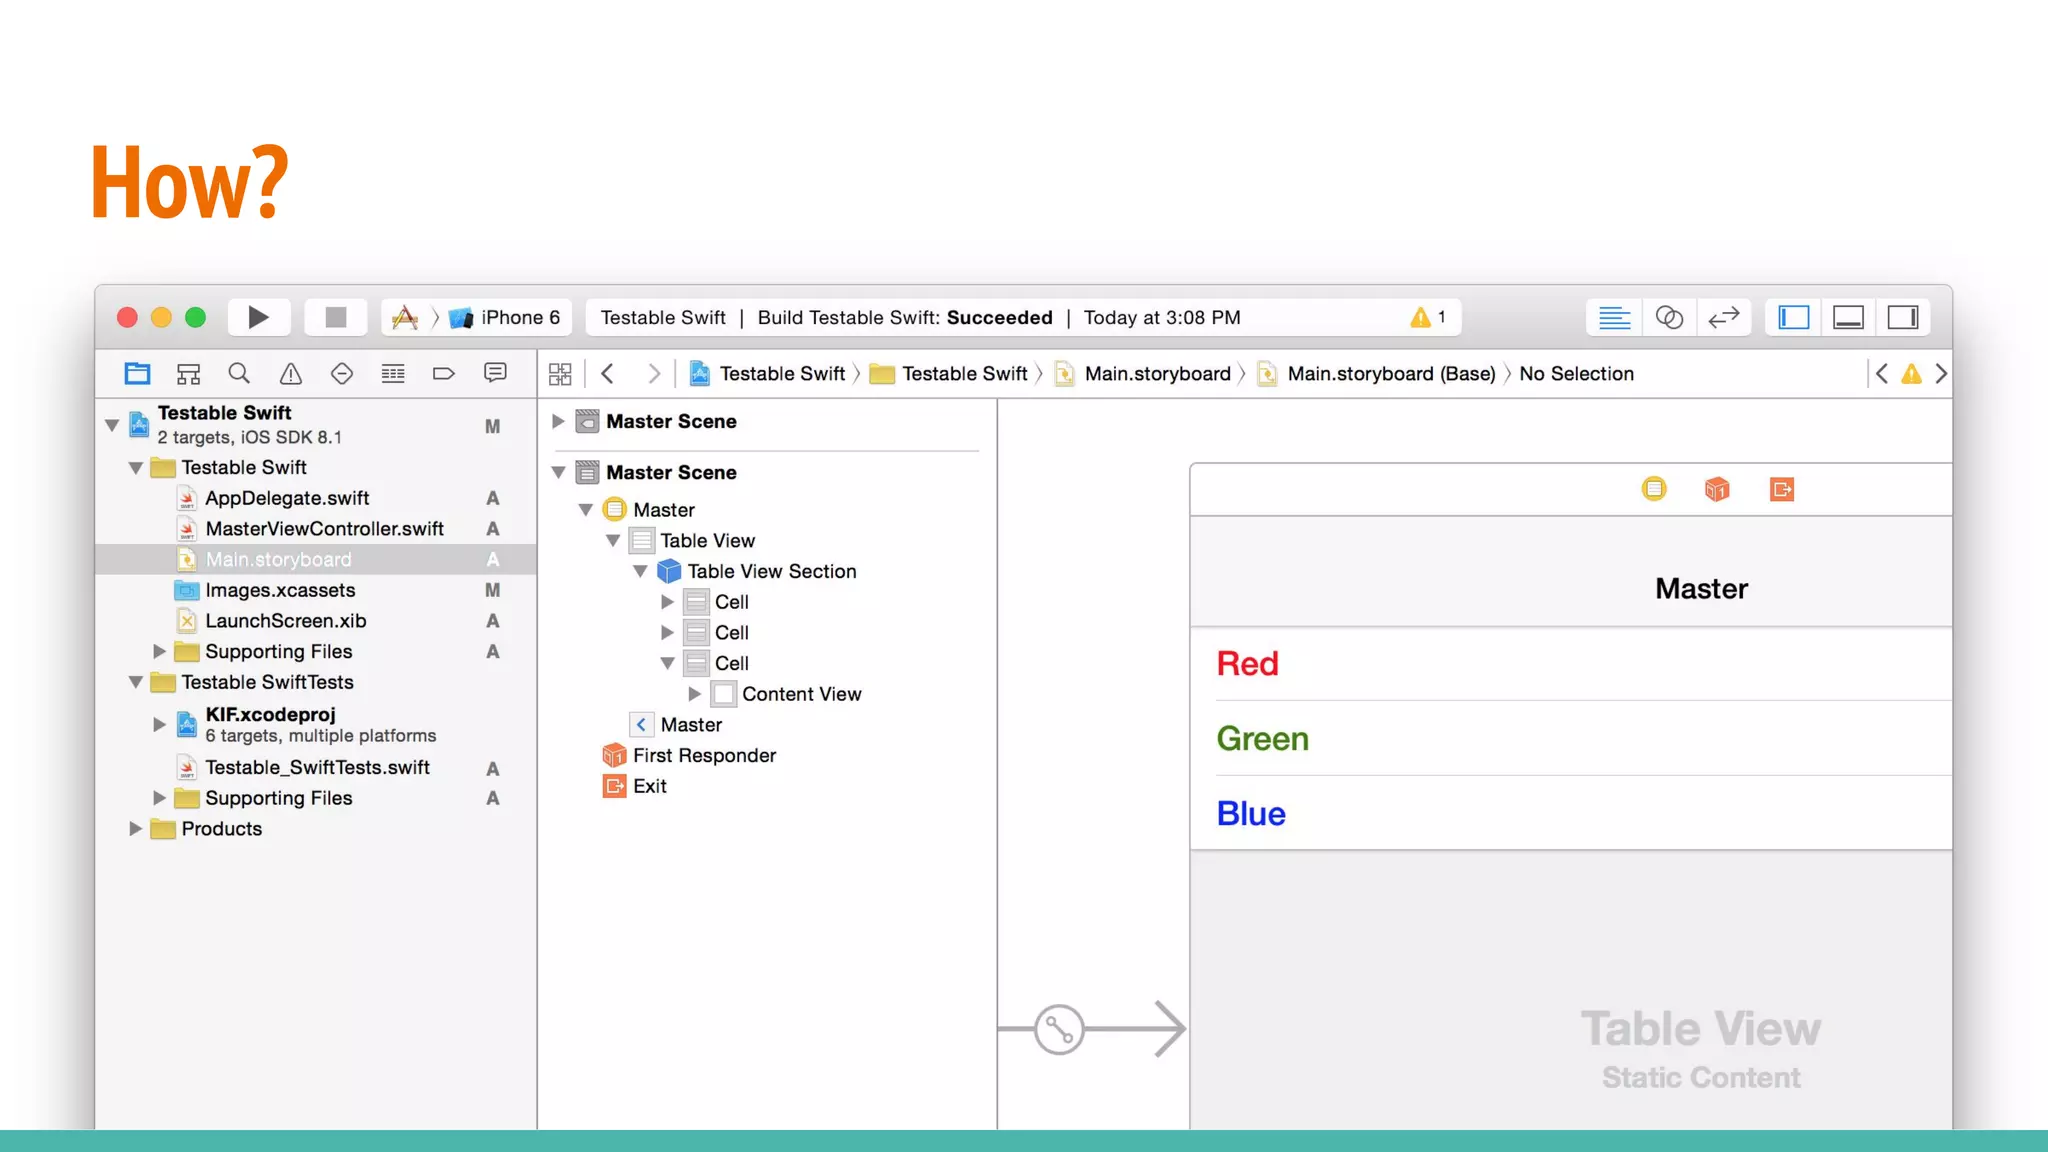Select MasterViewController.swift in the navigator
This screenshot has width=2048, height=1152.
(x=324, y=528)
